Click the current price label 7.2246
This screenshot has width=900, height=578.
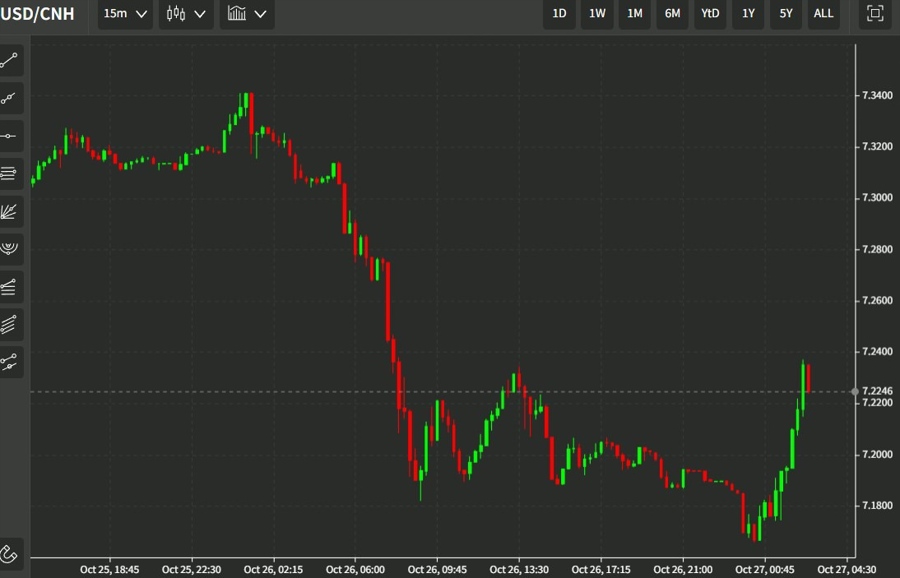[878, 391]
